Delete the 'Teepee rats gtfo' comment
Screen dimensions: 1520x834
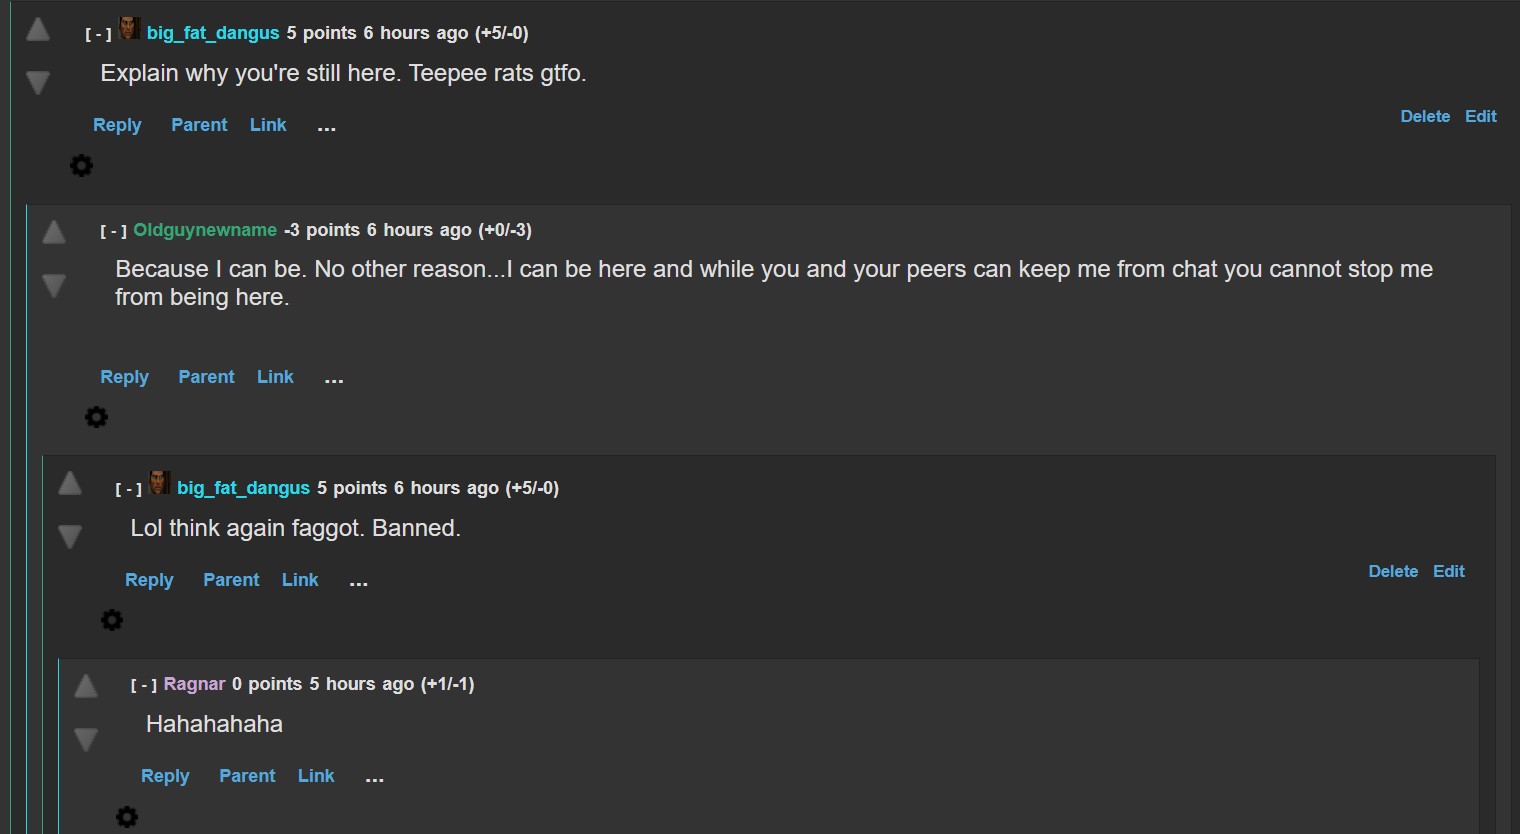click(x=1425, y=116)
